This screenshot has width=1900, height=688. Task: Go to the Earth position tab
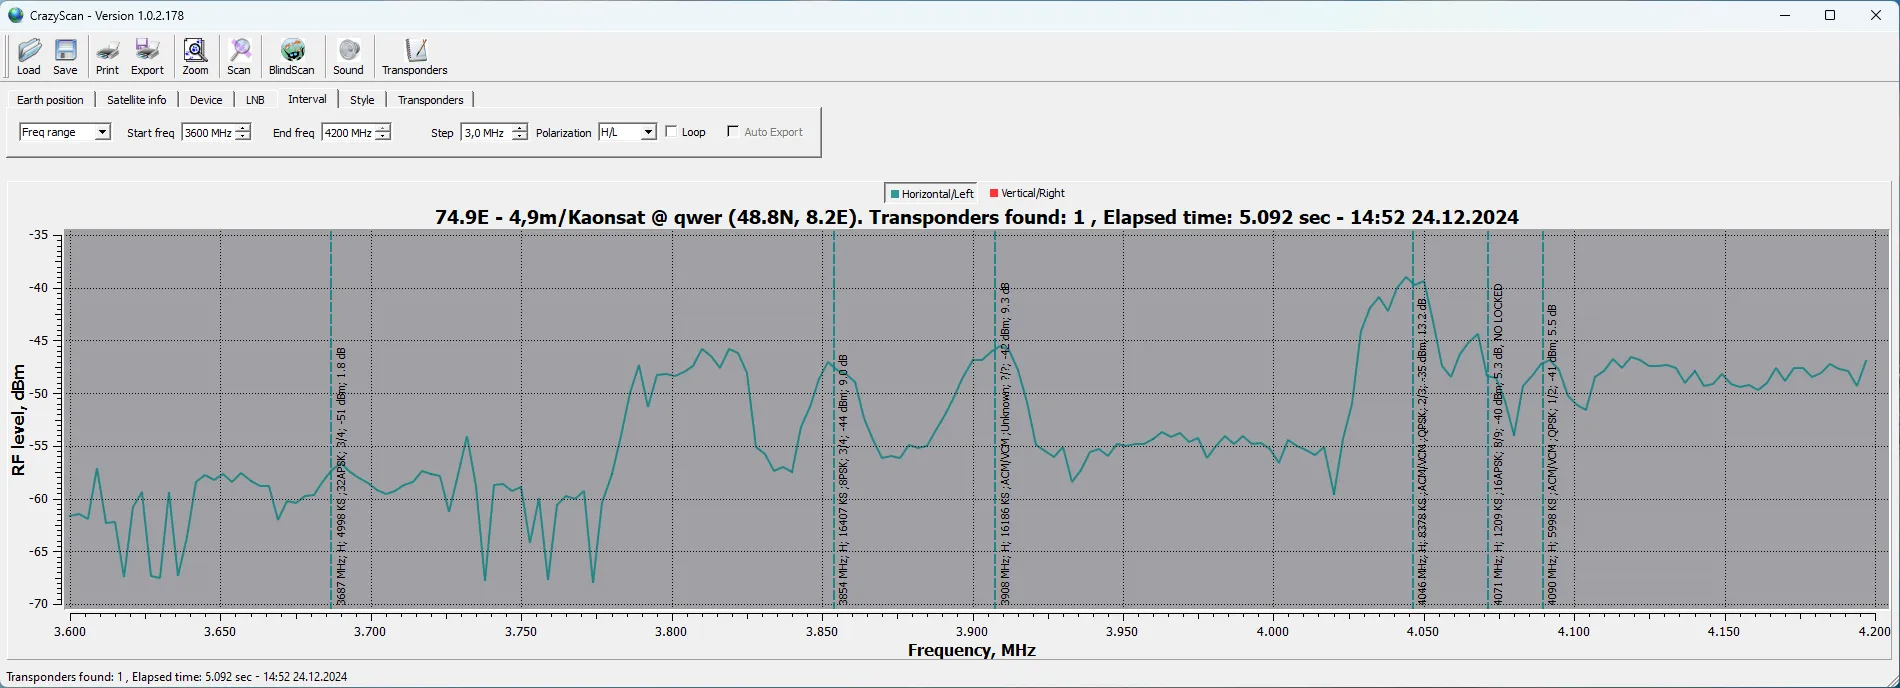(50, 100)
